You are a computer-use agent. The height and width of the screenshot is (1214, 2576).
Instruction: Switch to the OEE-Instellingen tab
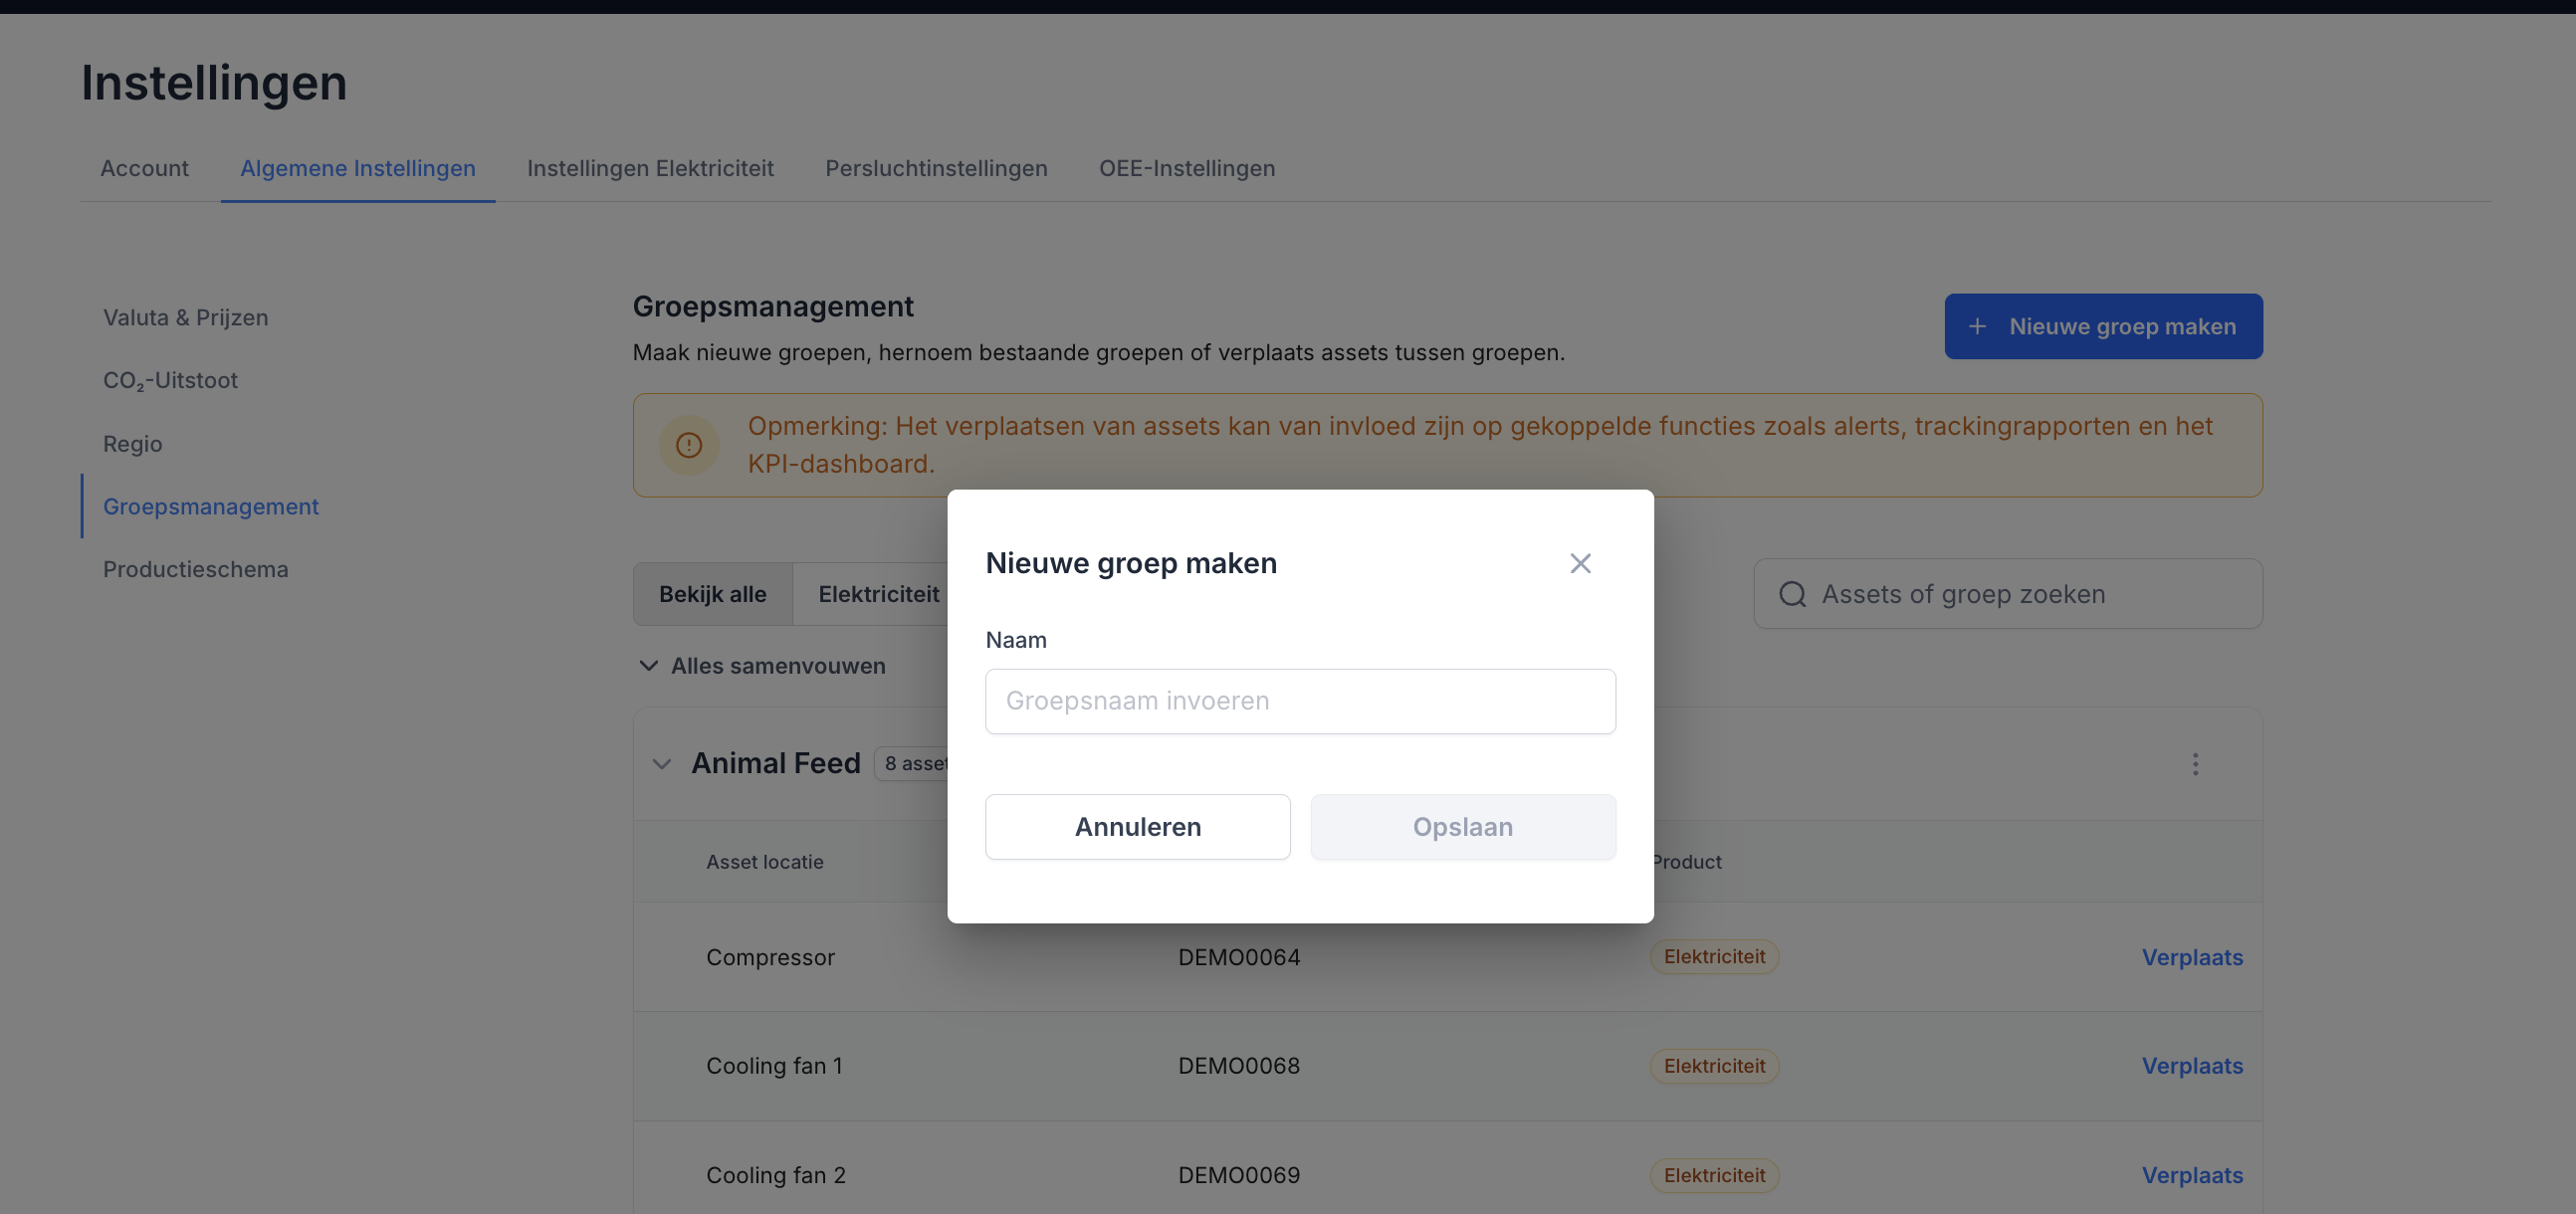tap(1187, 168)
